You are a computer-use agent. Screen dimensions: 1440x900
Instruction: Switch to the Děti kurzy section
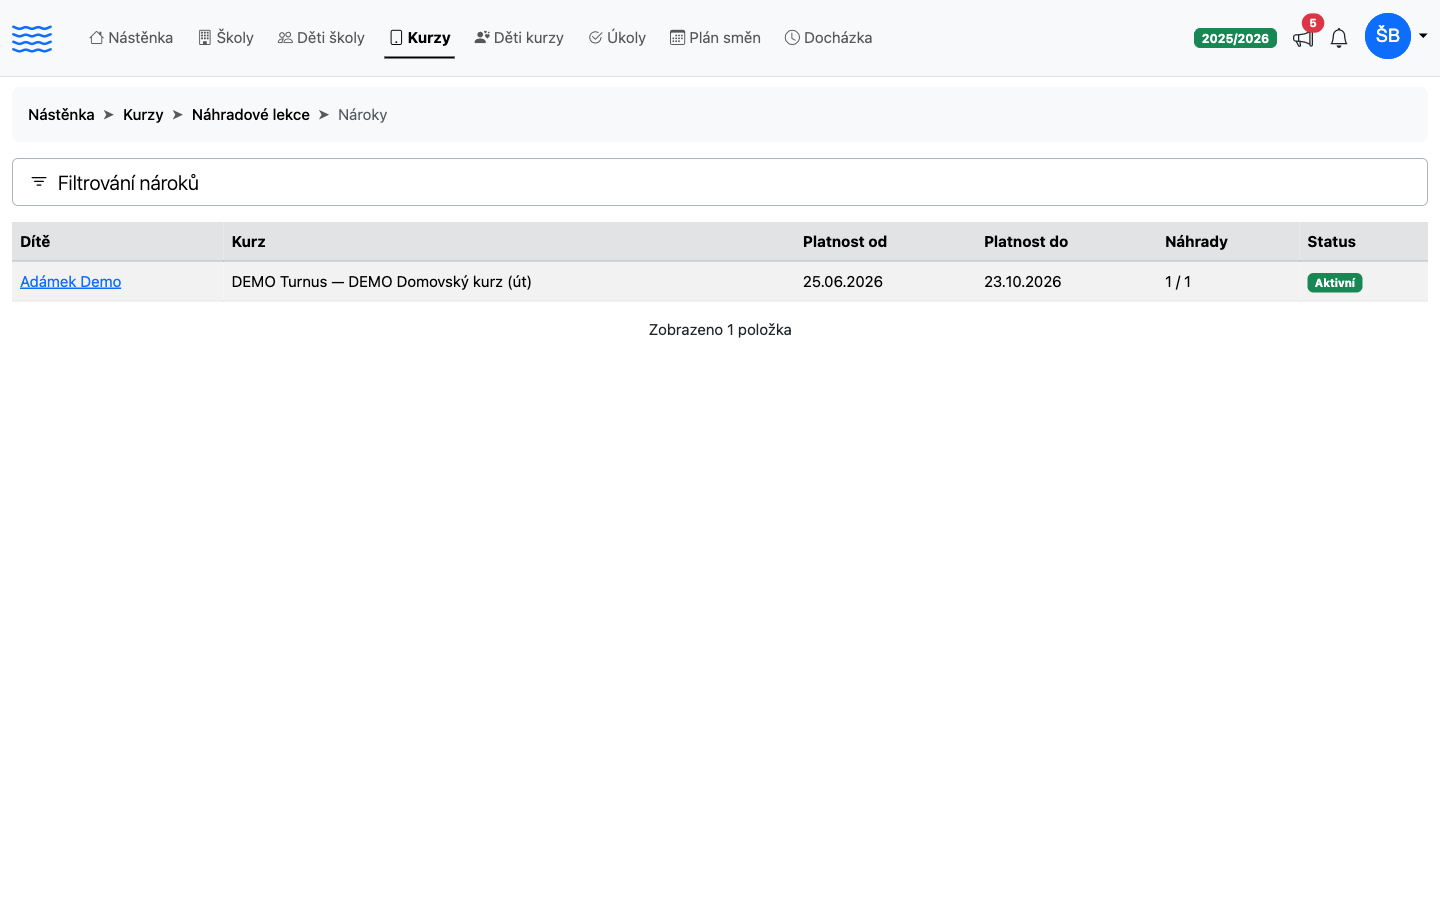tap(519, 38)
